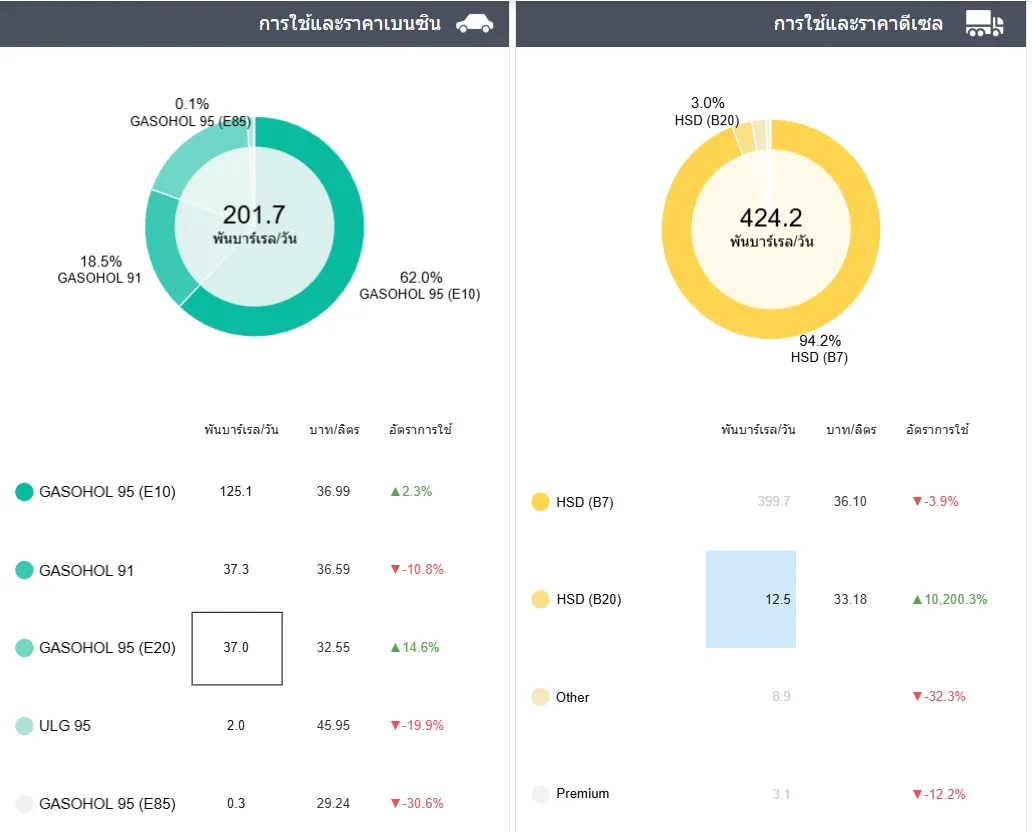Click the truck icon in the diesel header
This screenshot has width=1032, height=832.
pos(985,23)
